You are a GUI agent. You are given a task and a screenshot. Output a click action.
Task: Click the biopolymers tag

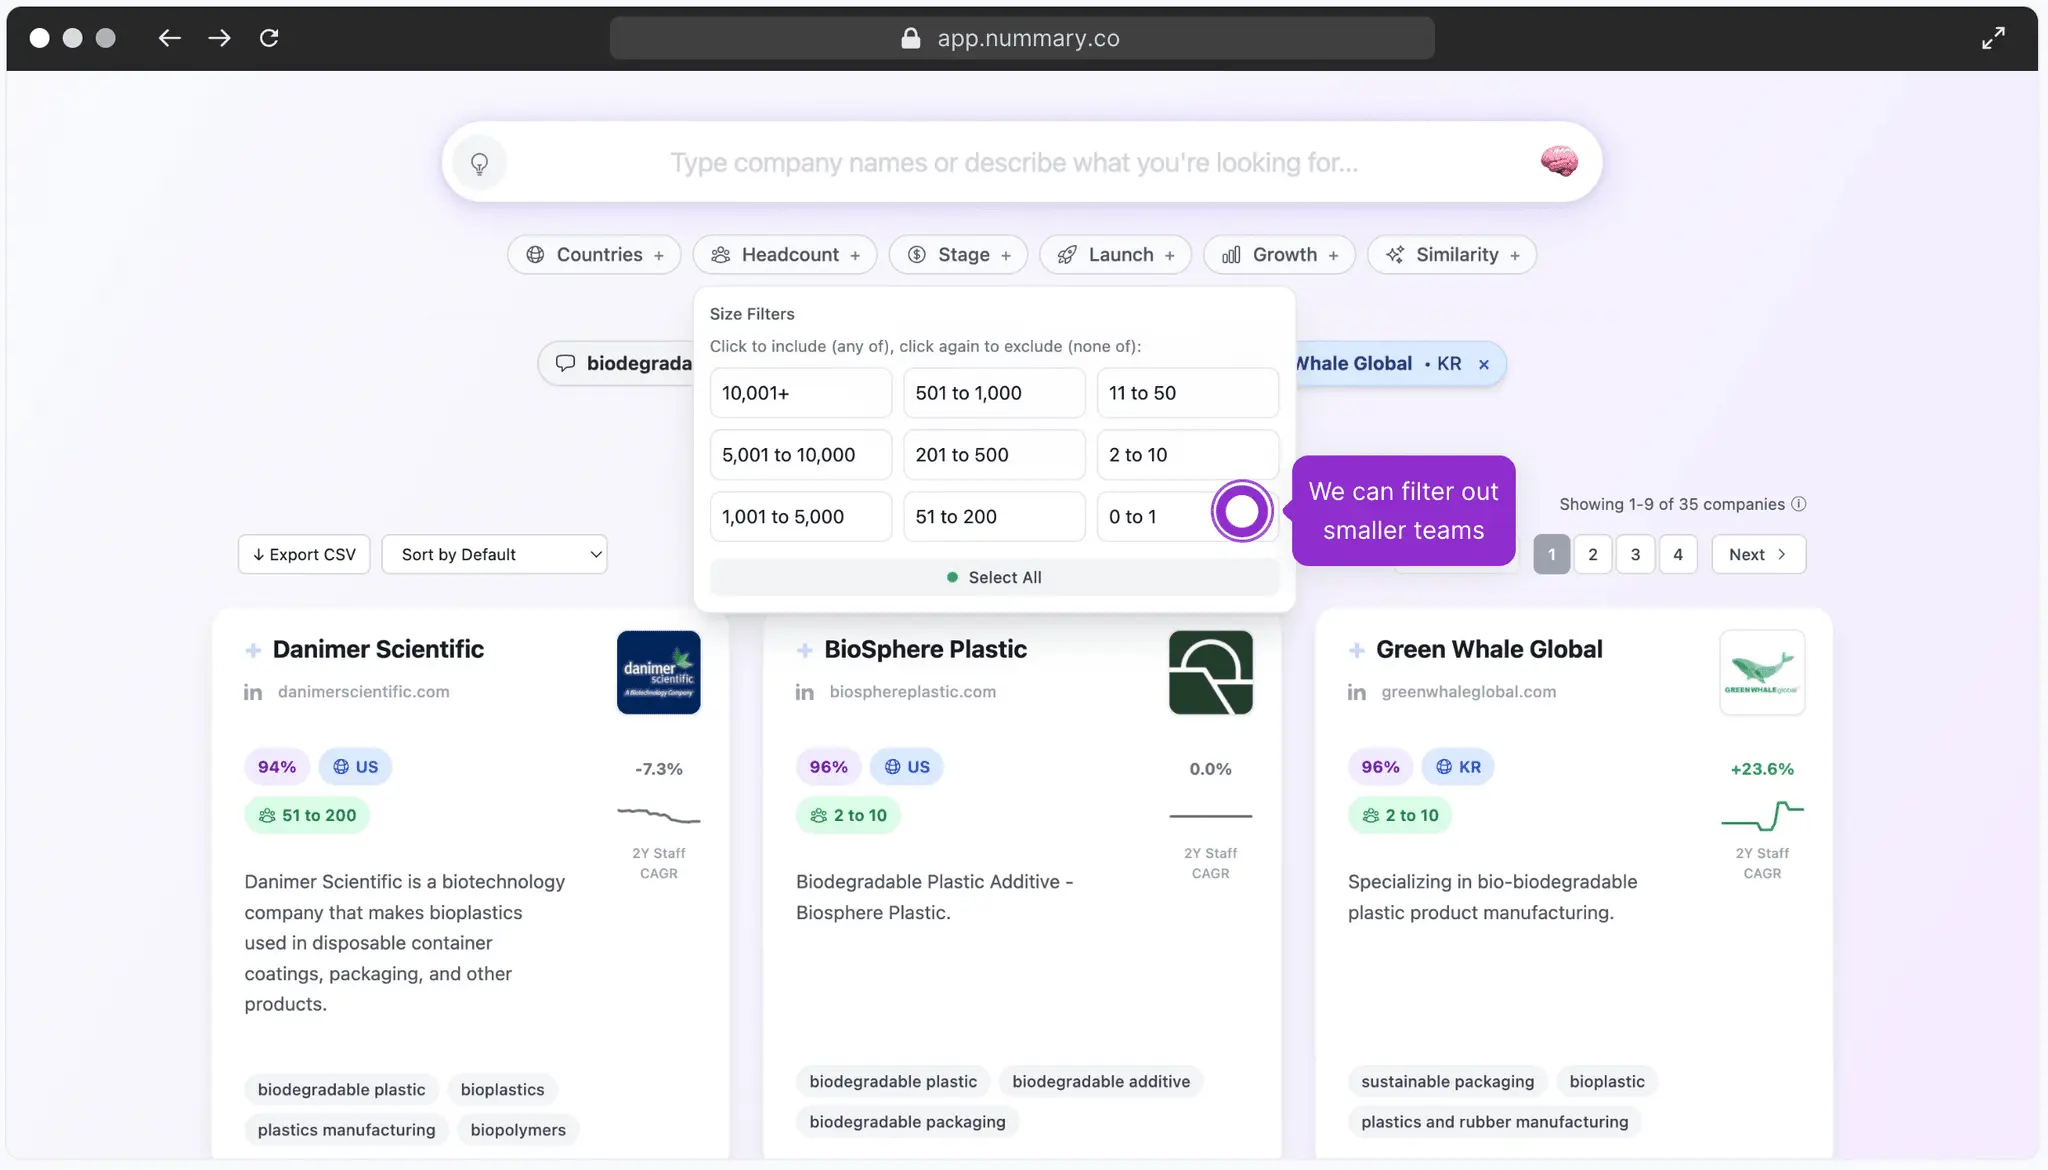coord(518,1130)
